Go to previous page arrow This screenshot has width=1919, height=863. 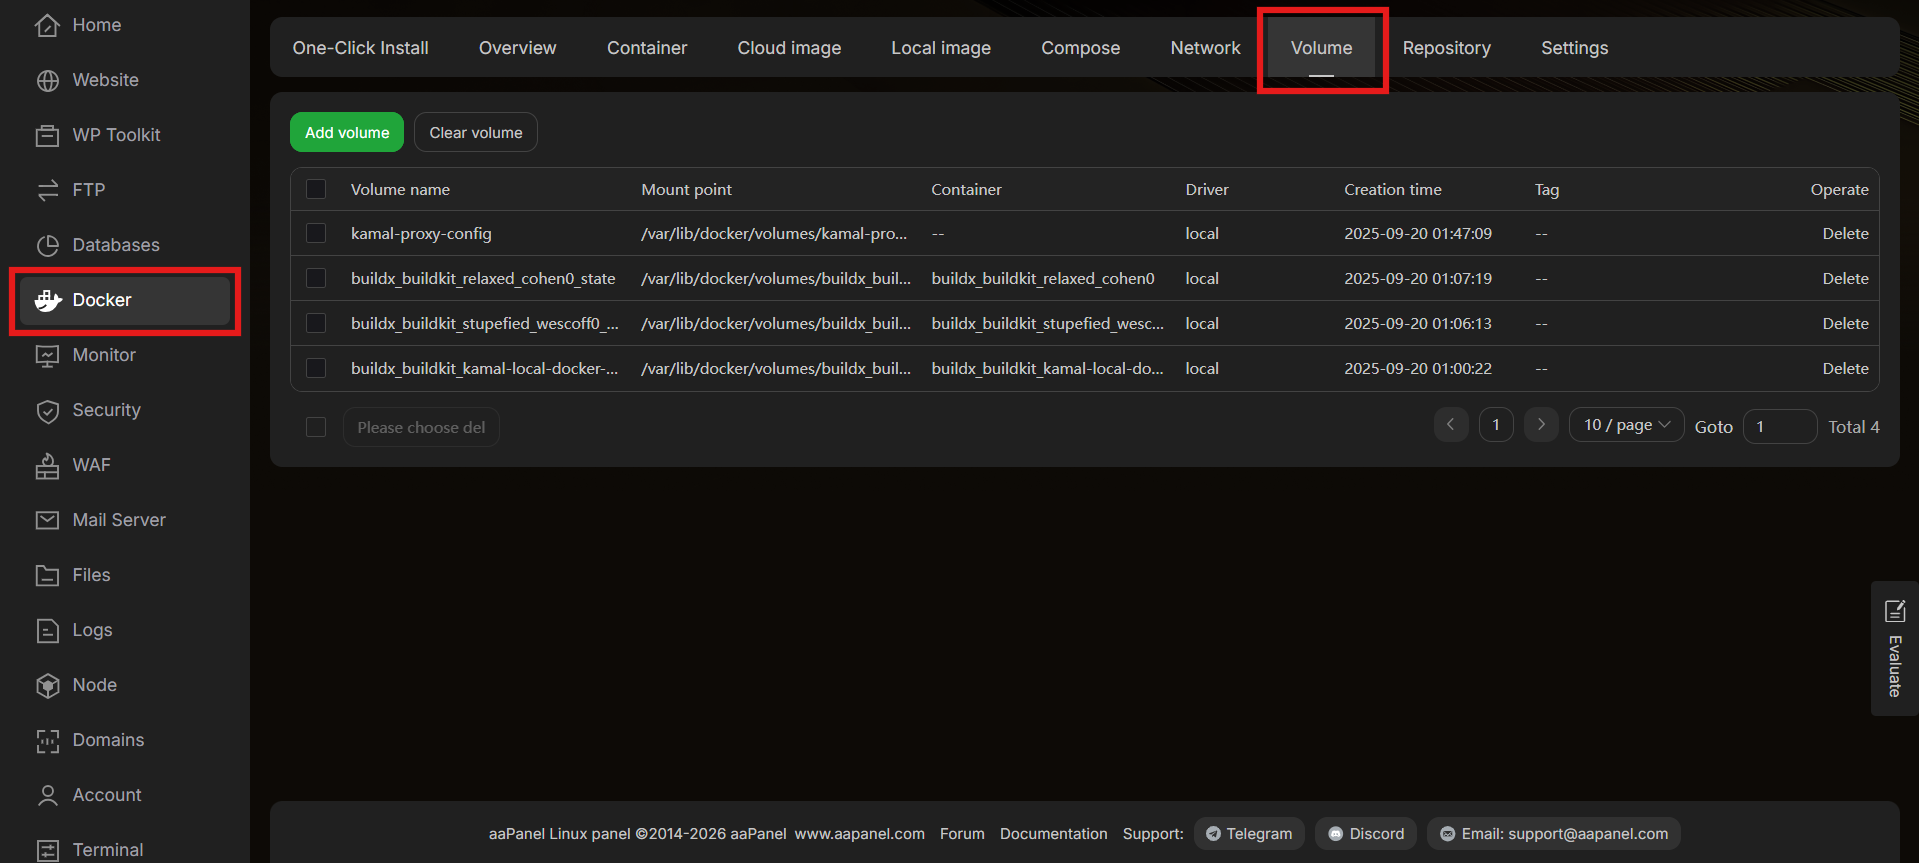(1451, 425)
